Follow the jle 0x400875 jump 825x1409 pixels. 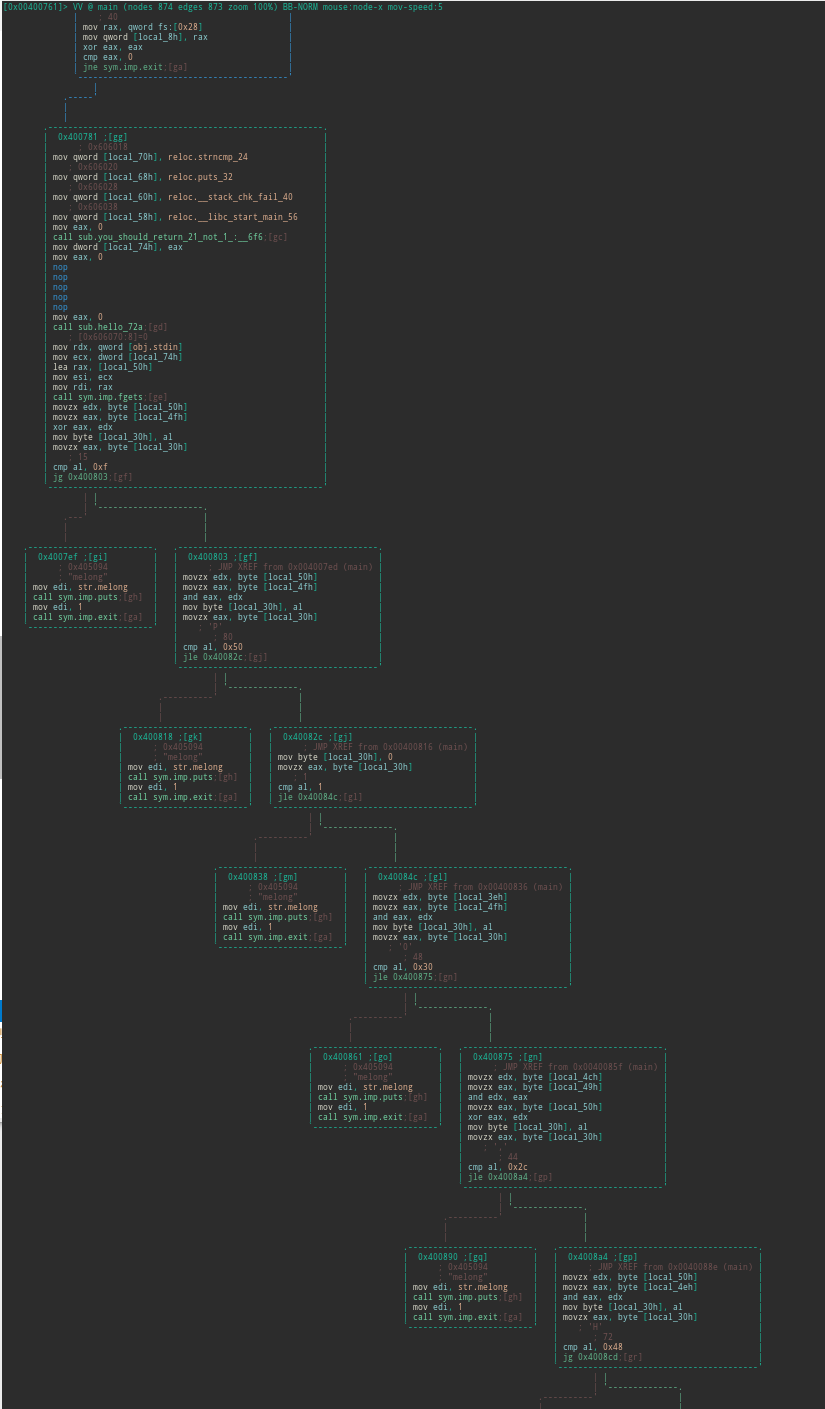(x=415, y=977)
